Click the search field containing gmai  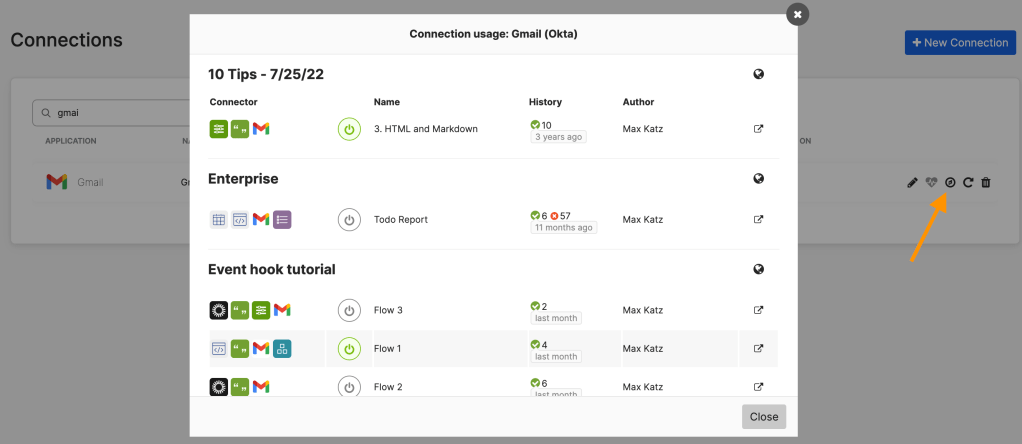pyautogui.click(x=111, y=113)
